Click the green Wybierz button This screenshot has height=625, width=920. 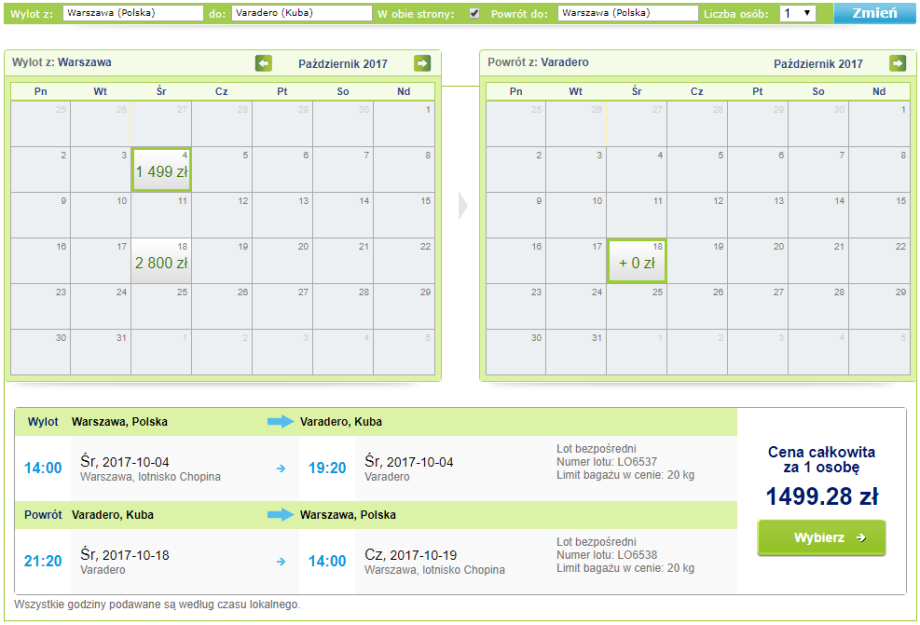821,538
